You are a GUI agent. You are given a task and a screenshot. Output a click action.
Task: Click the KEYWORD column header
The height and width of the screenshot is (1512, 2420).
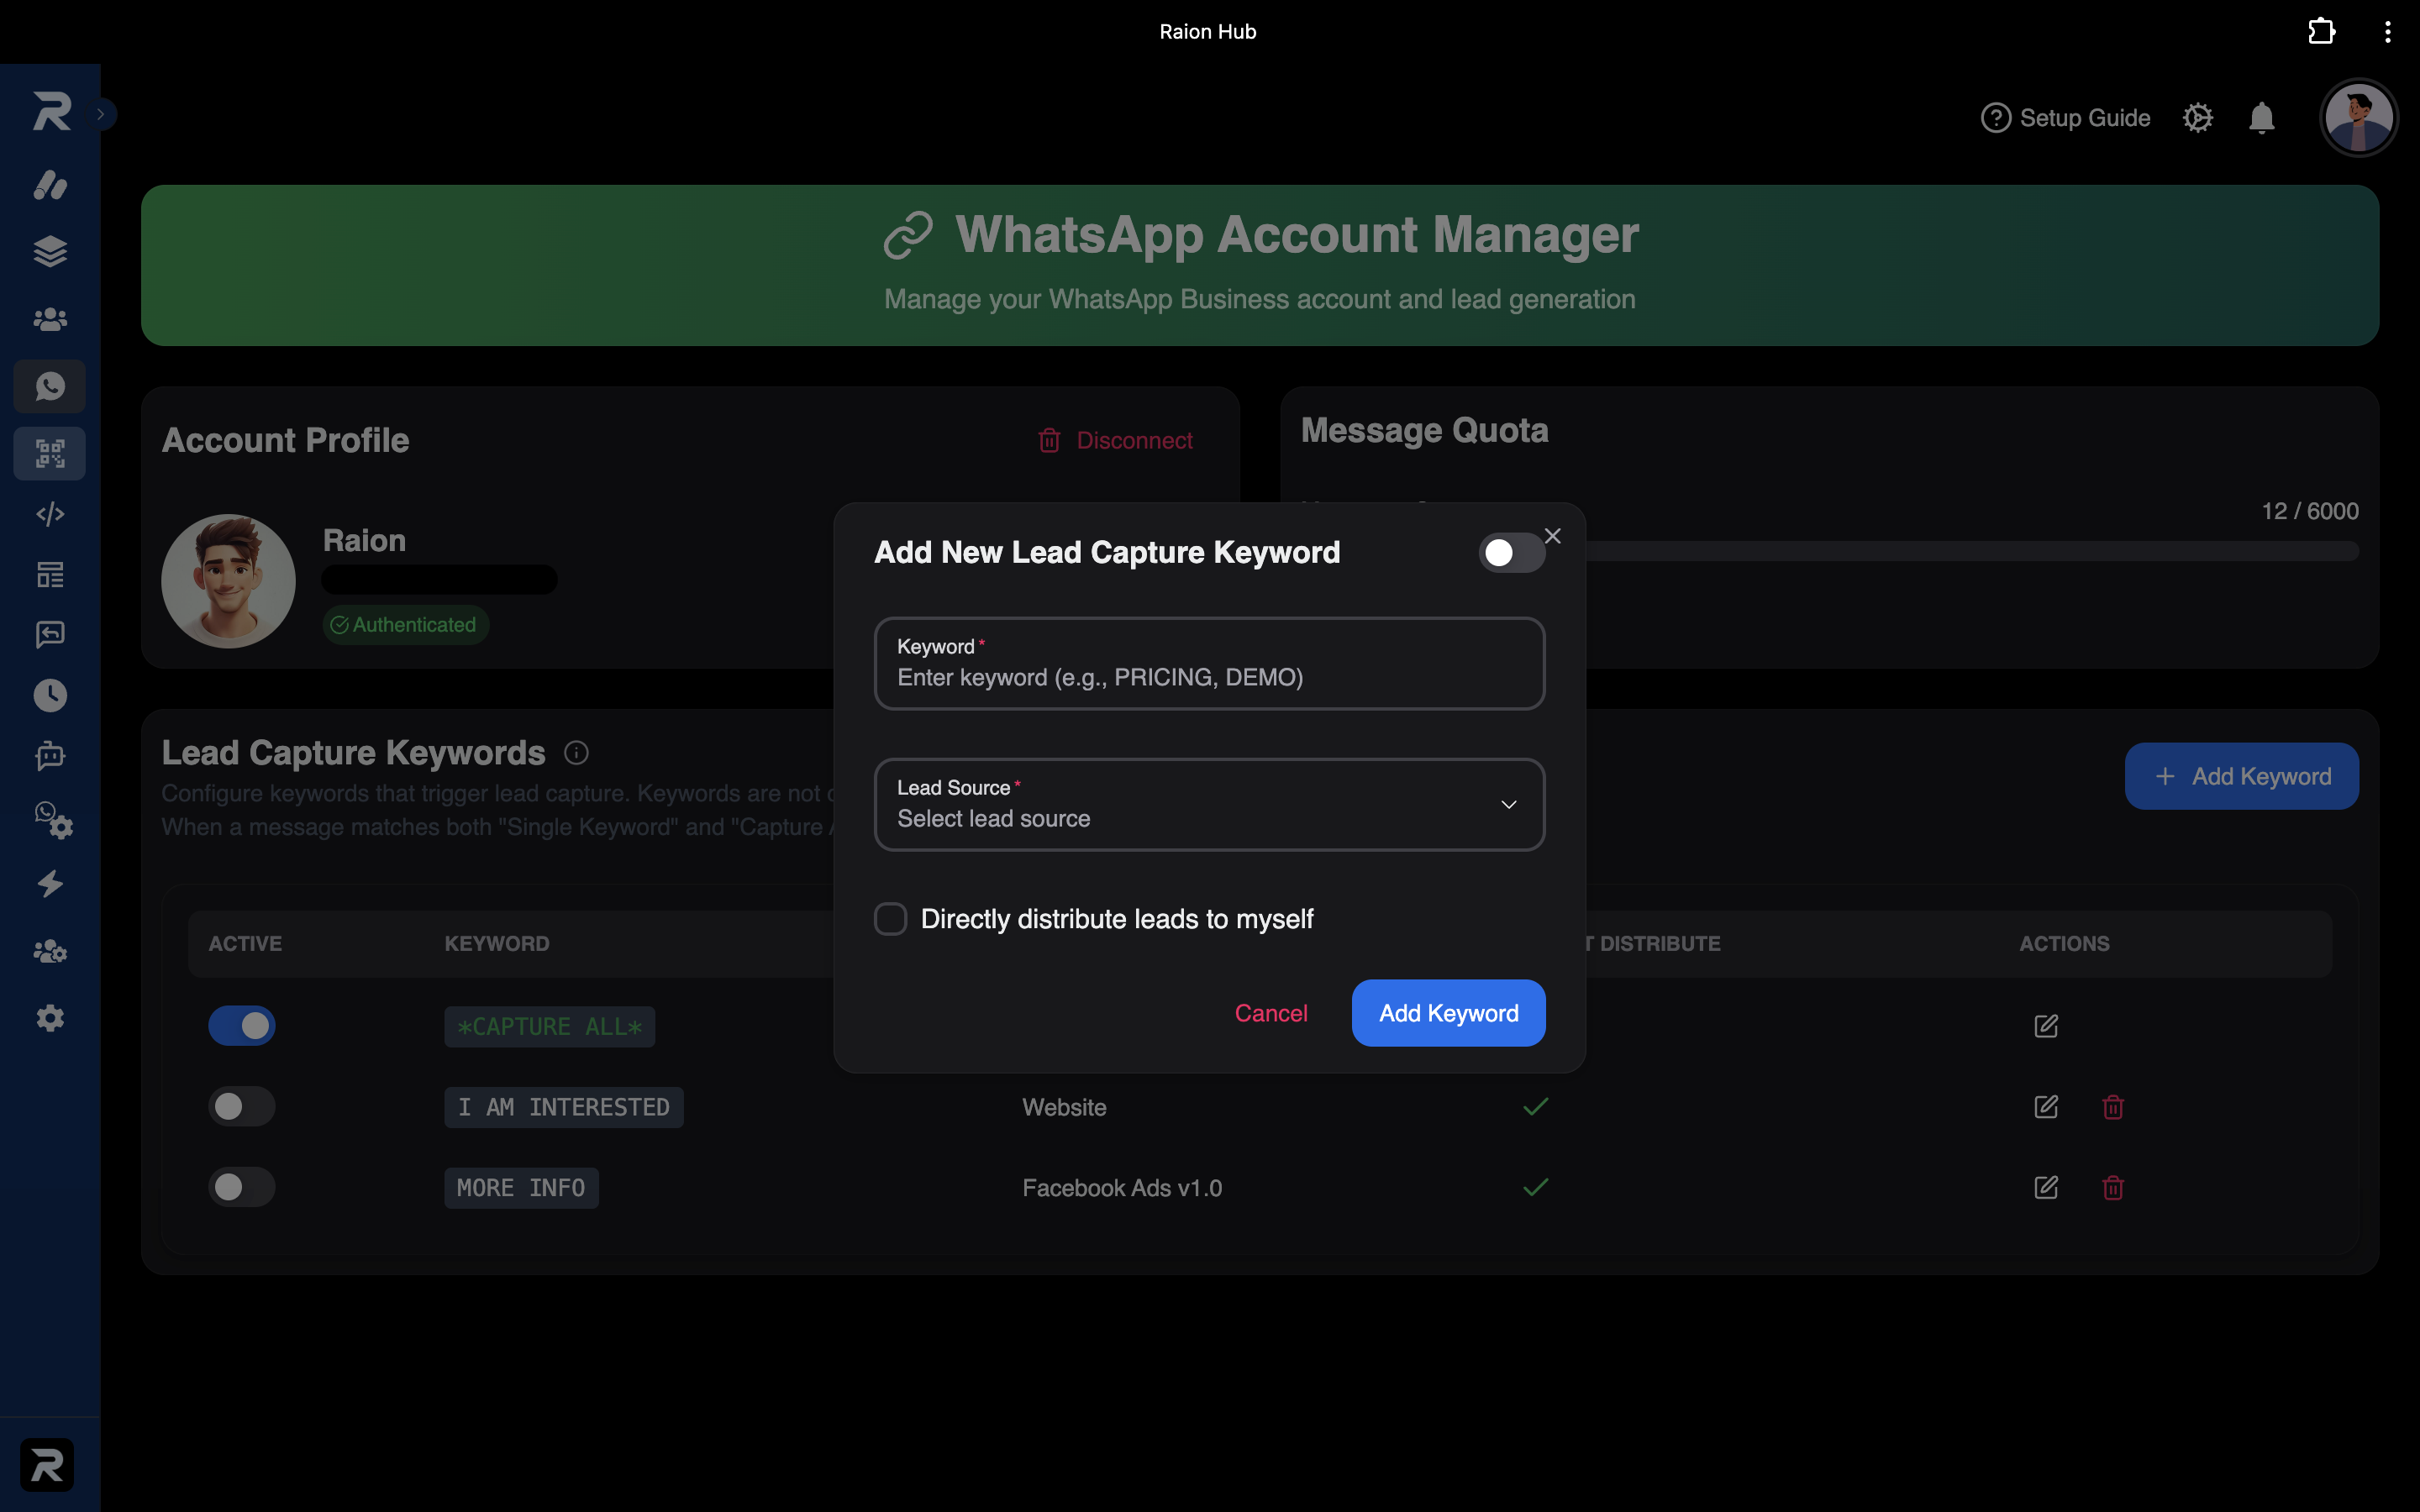(497, 944)
